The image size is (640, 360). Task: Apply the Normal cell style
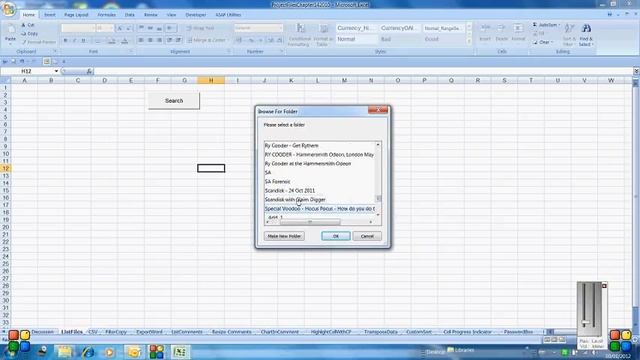click(357, 39)
